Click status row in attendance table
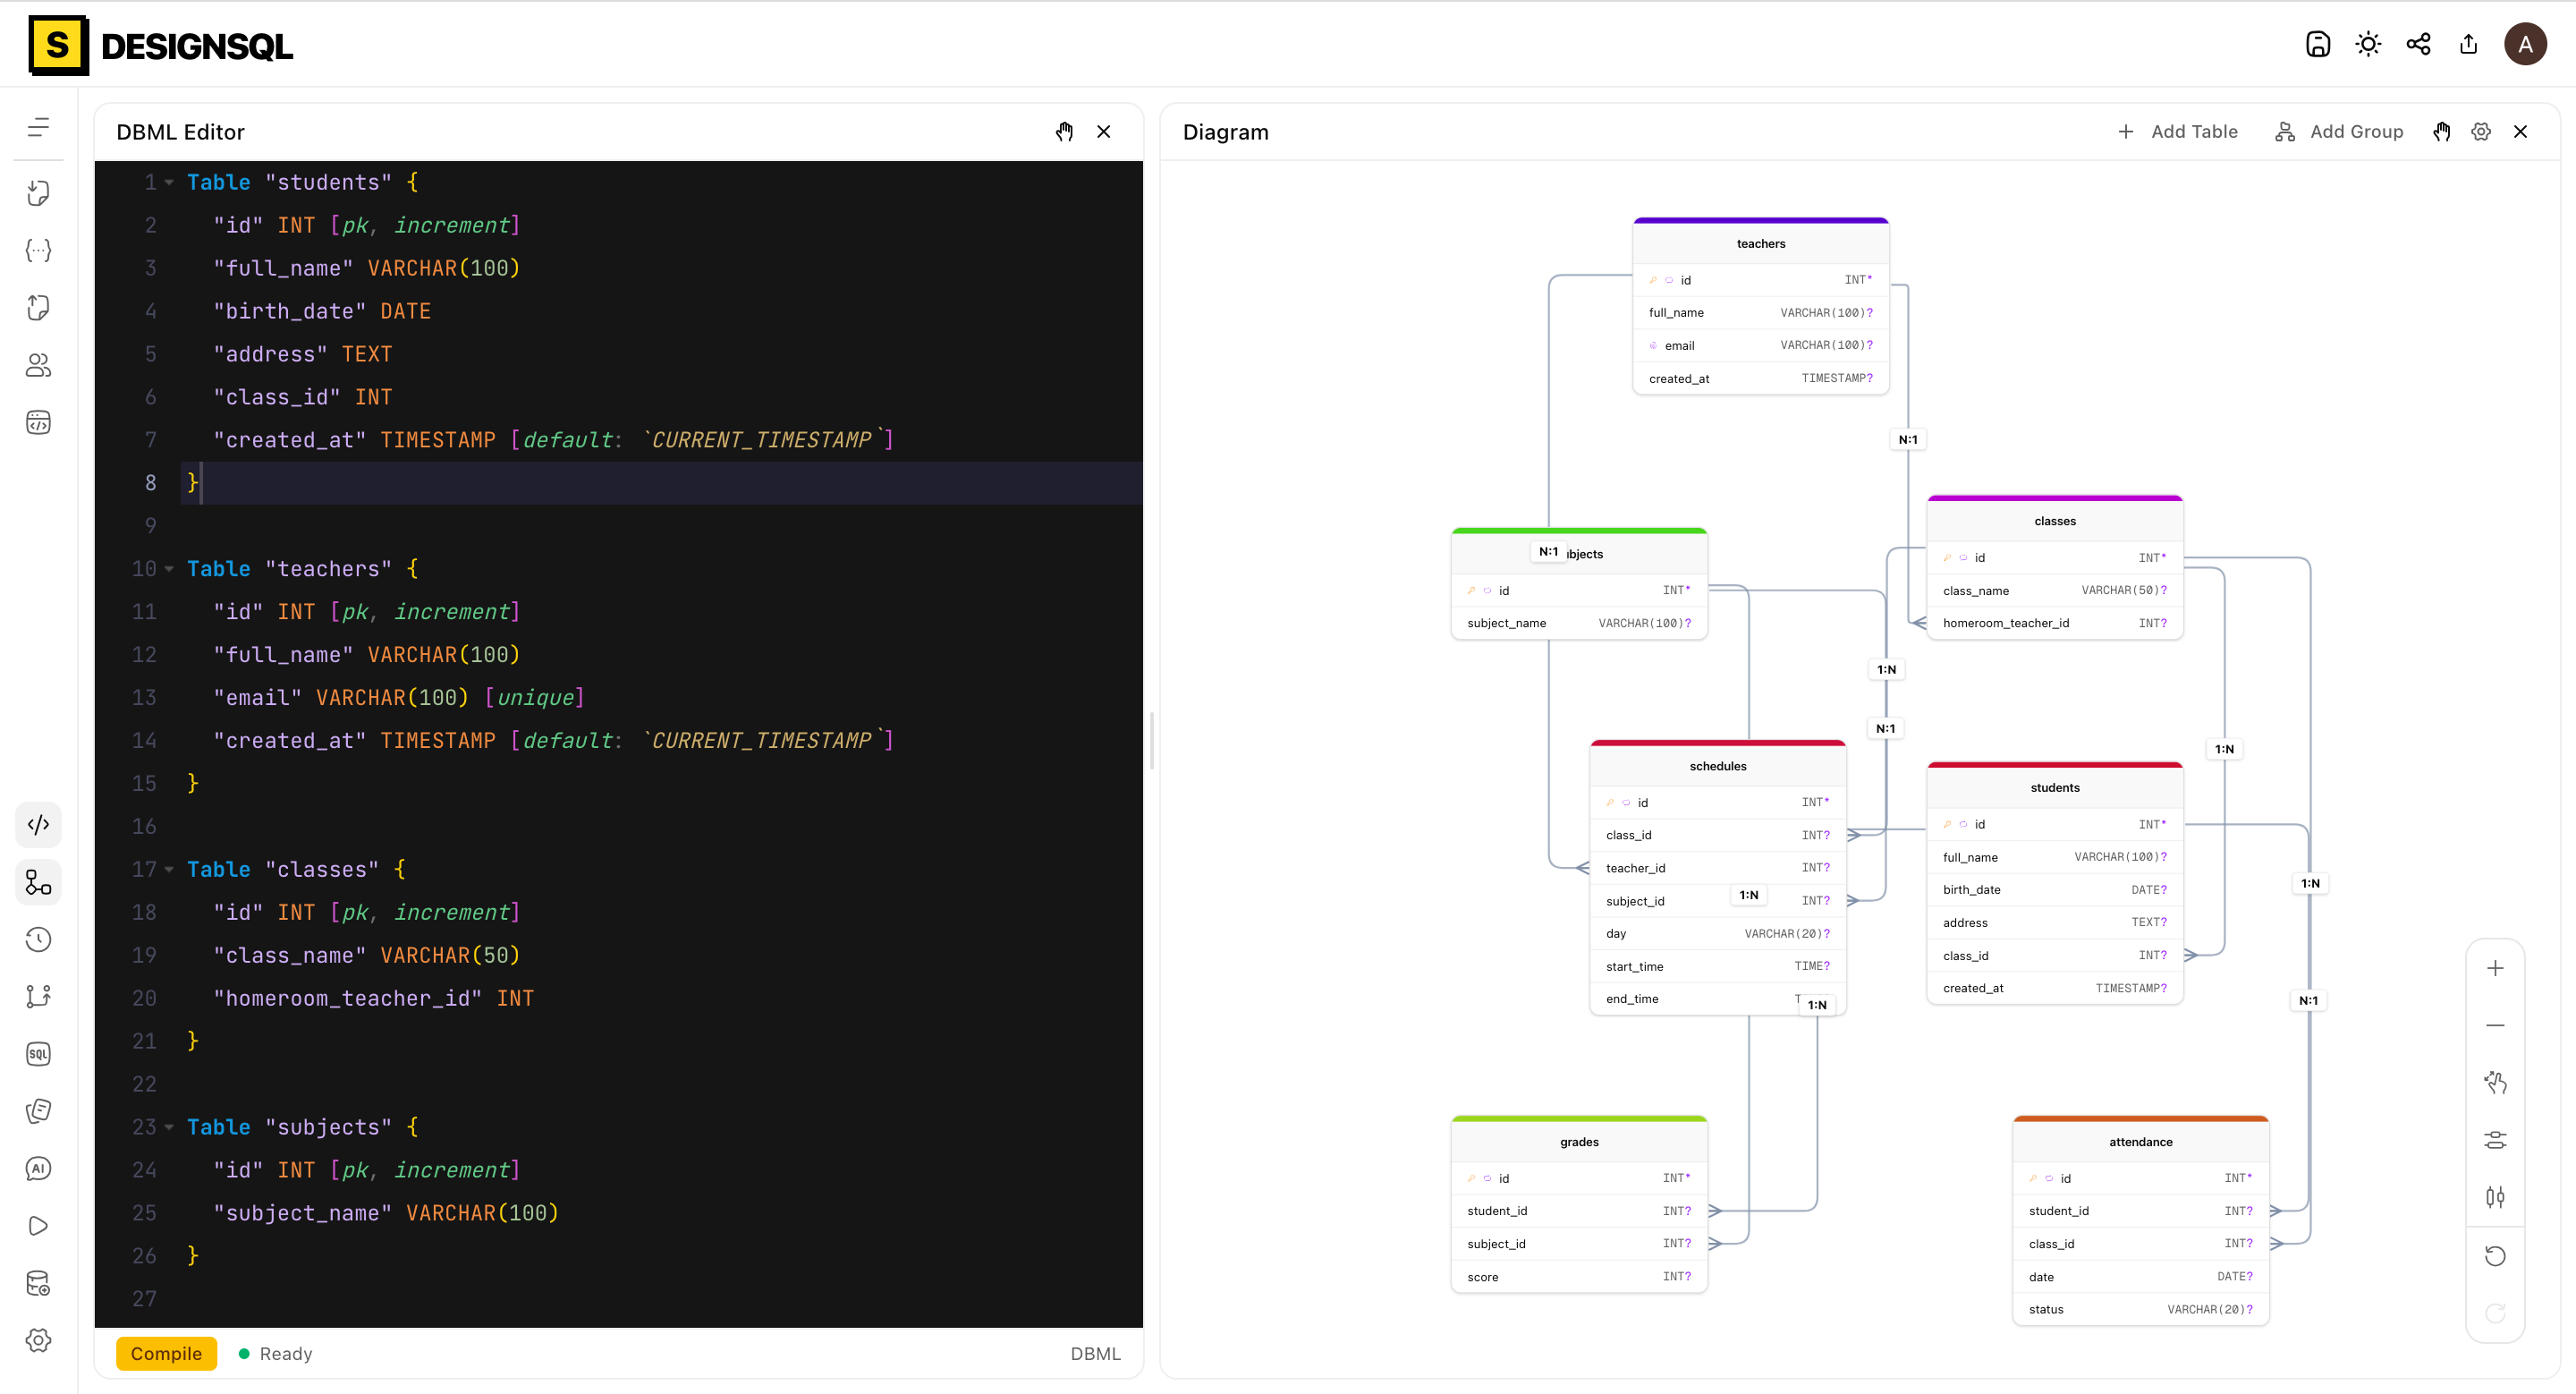Image resolution: width=2576 pixels, height=1394 pixels. 2141,1309
